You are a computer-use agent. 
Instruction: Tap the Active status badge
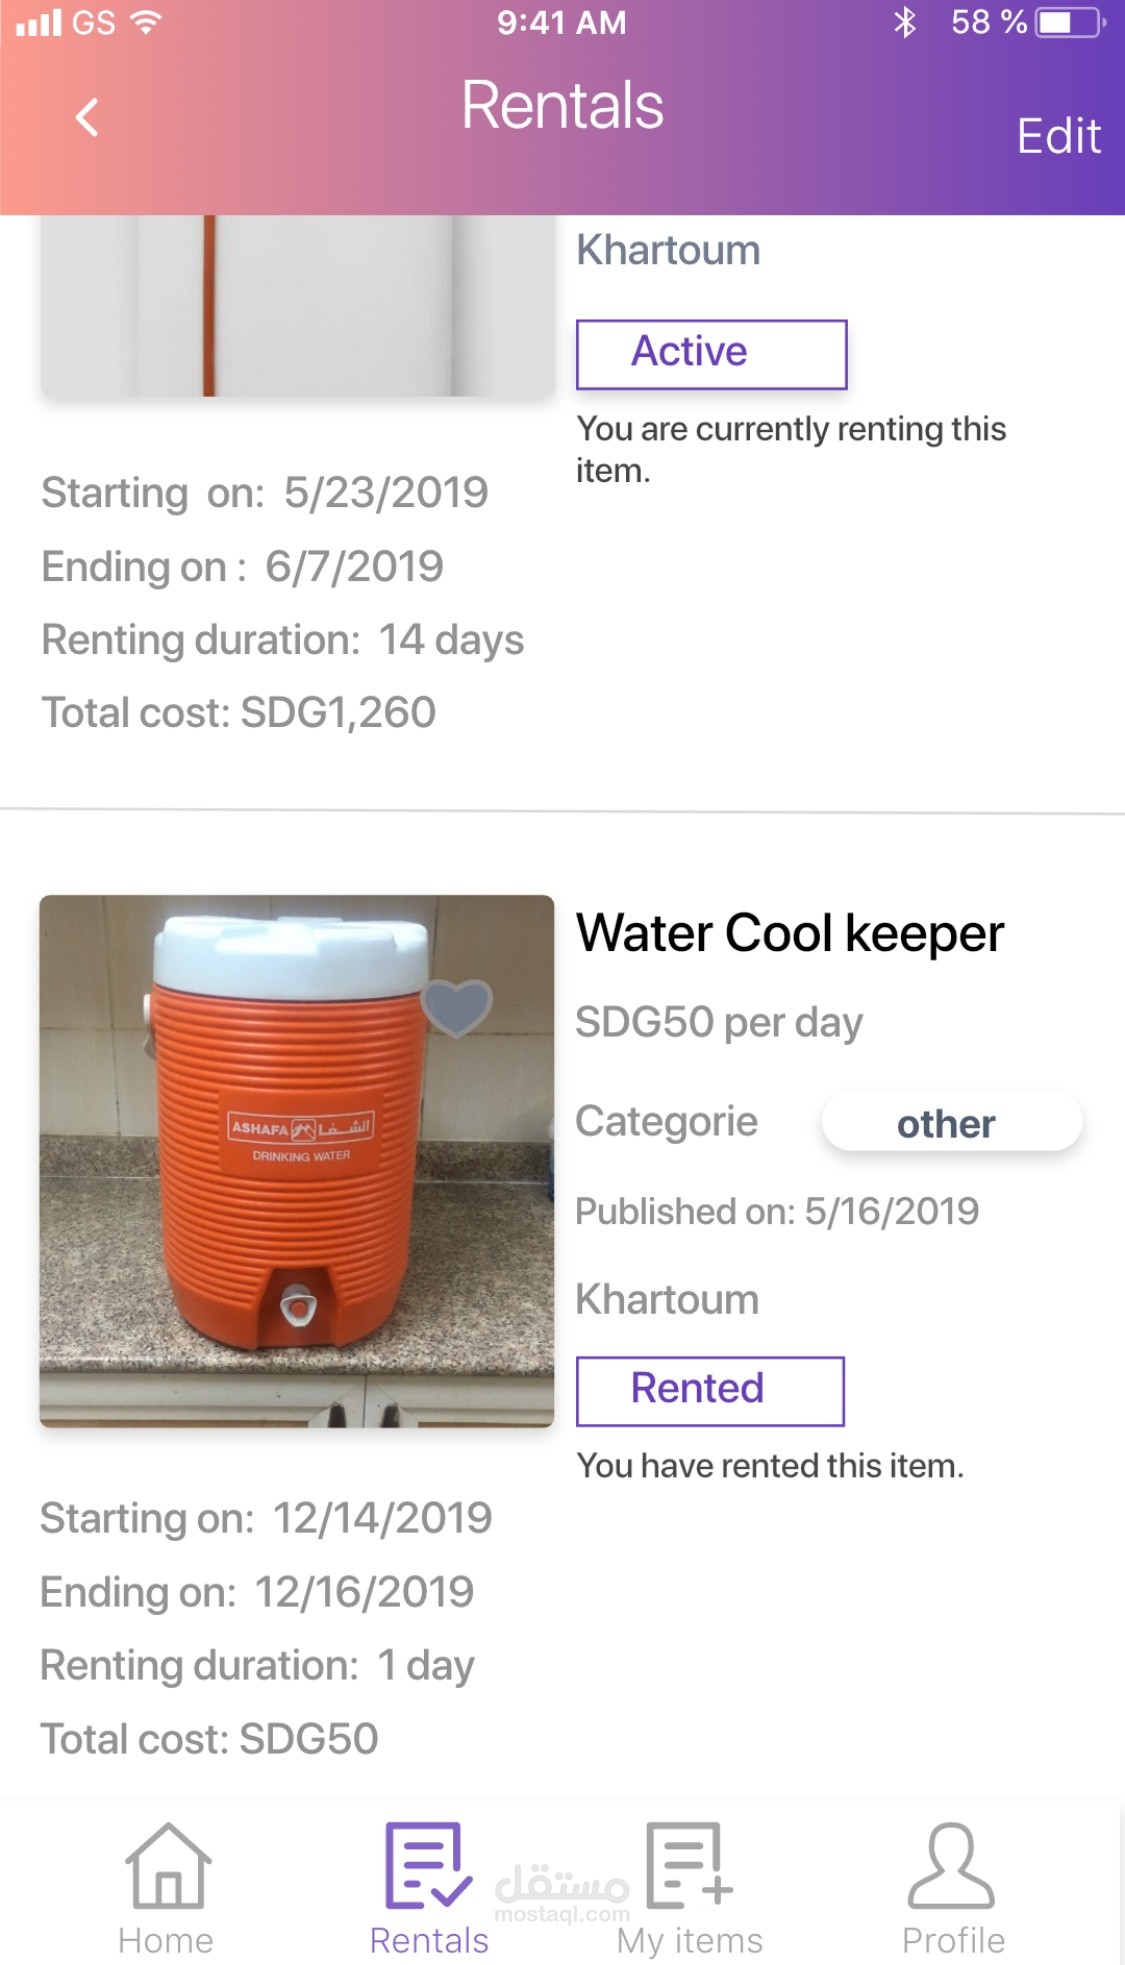pyautogui.click(x=711, y=354)
